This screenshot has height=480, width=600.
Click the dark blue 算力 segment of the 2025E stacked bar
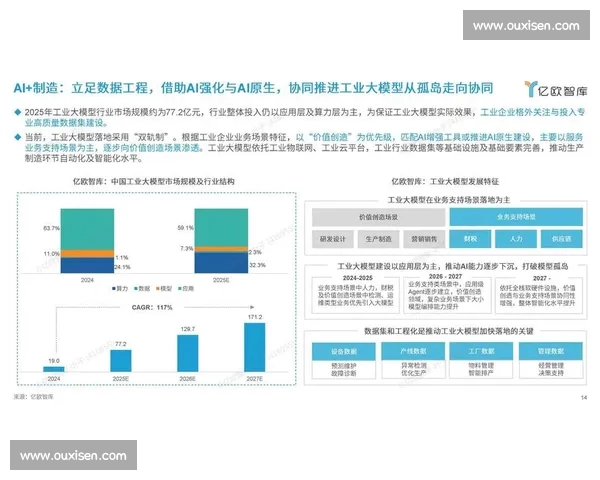pos(221,263)
